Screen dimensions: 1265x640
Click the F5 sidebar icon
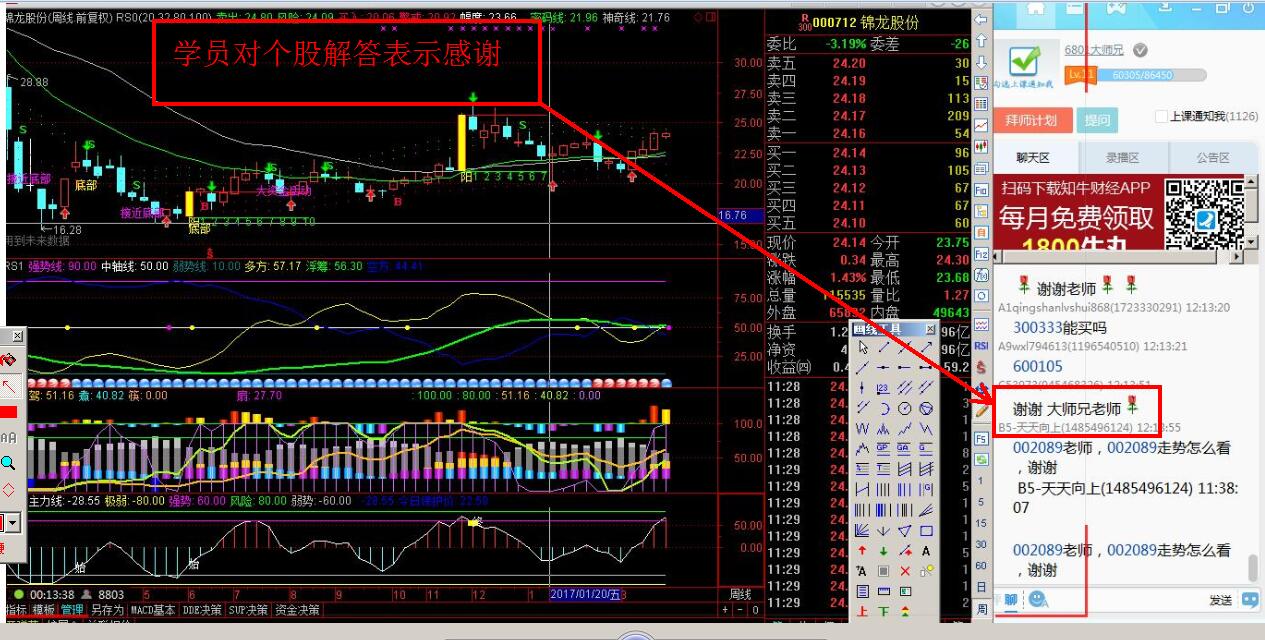point(981,439)
